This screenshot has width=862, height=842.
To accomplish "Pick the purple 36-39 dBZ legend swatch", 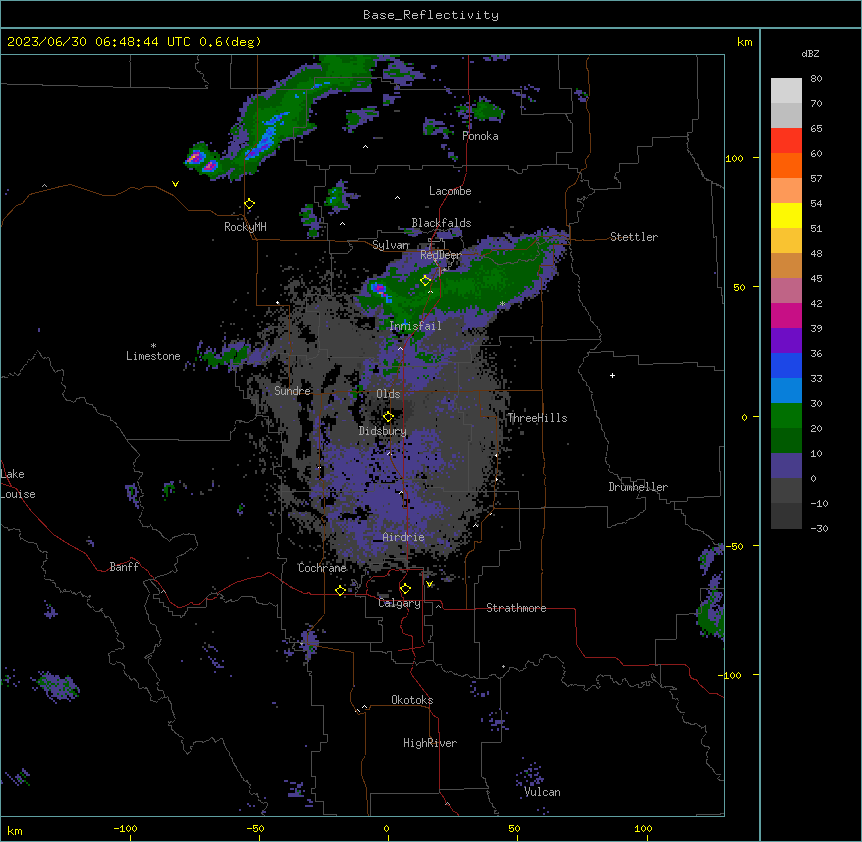I will click(x=786, y=341).
